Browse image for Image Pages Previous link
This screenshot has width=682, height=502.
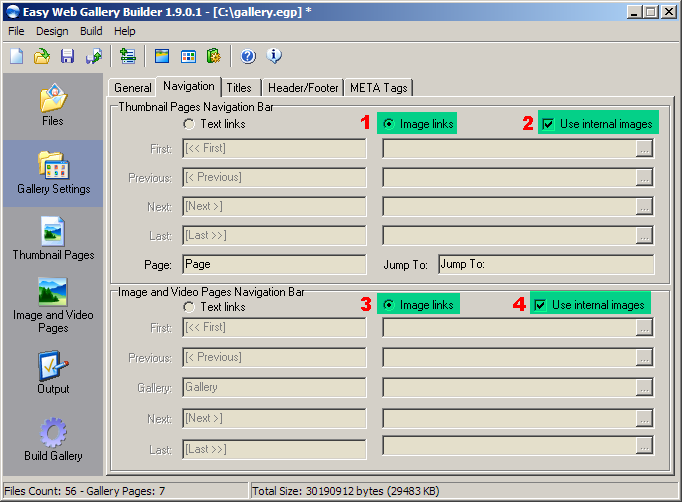click(644, 358)
